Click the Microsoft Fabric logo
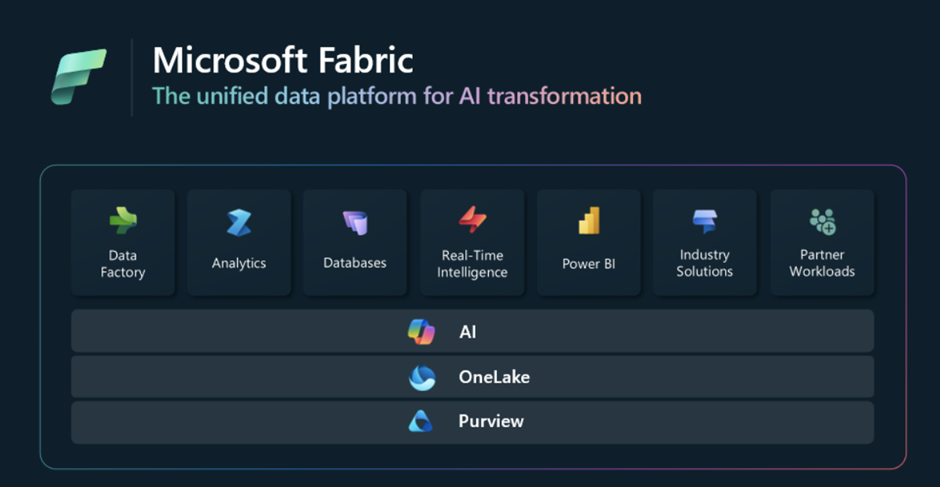Screen dimensions: 940x487 click(79, 76)
